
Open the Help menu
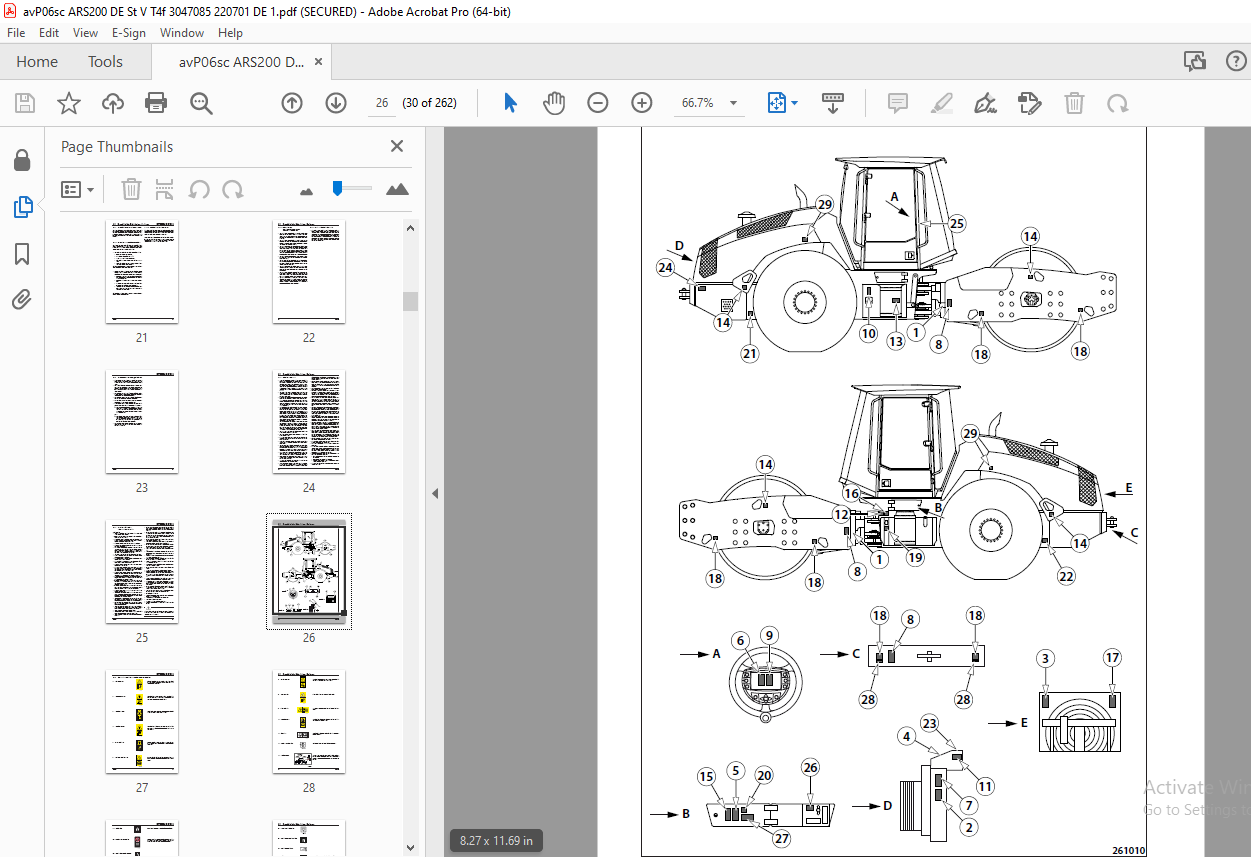pyautogui.click(x=230, y=33)
